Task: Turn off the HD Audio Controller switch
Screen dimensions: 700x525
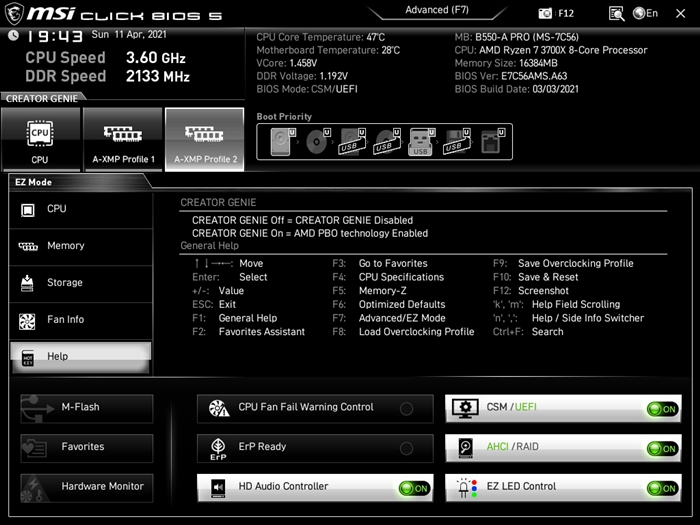Action: pyautogui.click(x=415, y=488)
